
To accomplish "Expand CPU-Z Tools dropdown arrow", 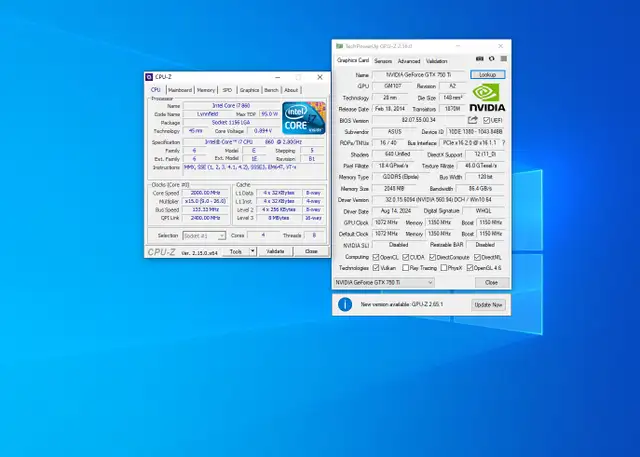I will [x=253, y=251].
